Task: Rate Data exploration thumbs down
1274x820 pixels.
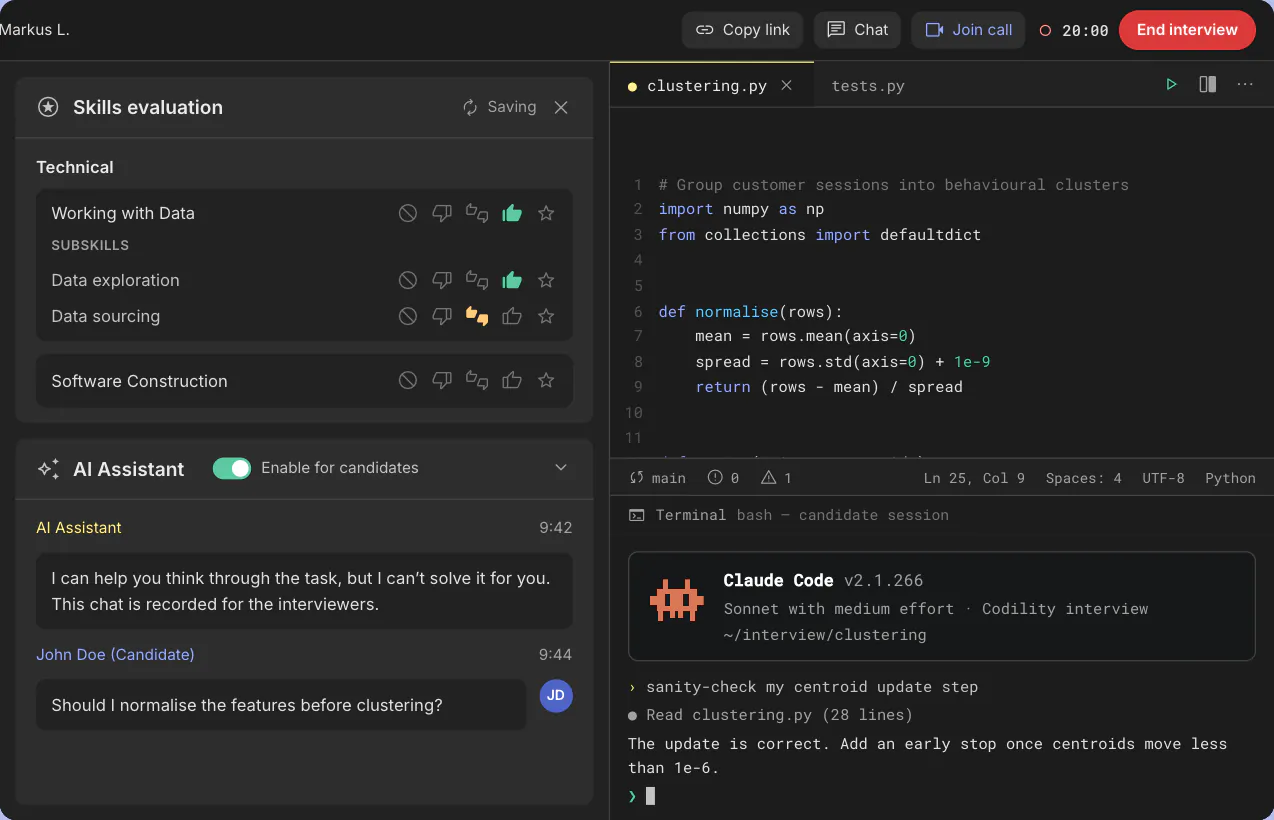Action: click(x=442, y=280)
